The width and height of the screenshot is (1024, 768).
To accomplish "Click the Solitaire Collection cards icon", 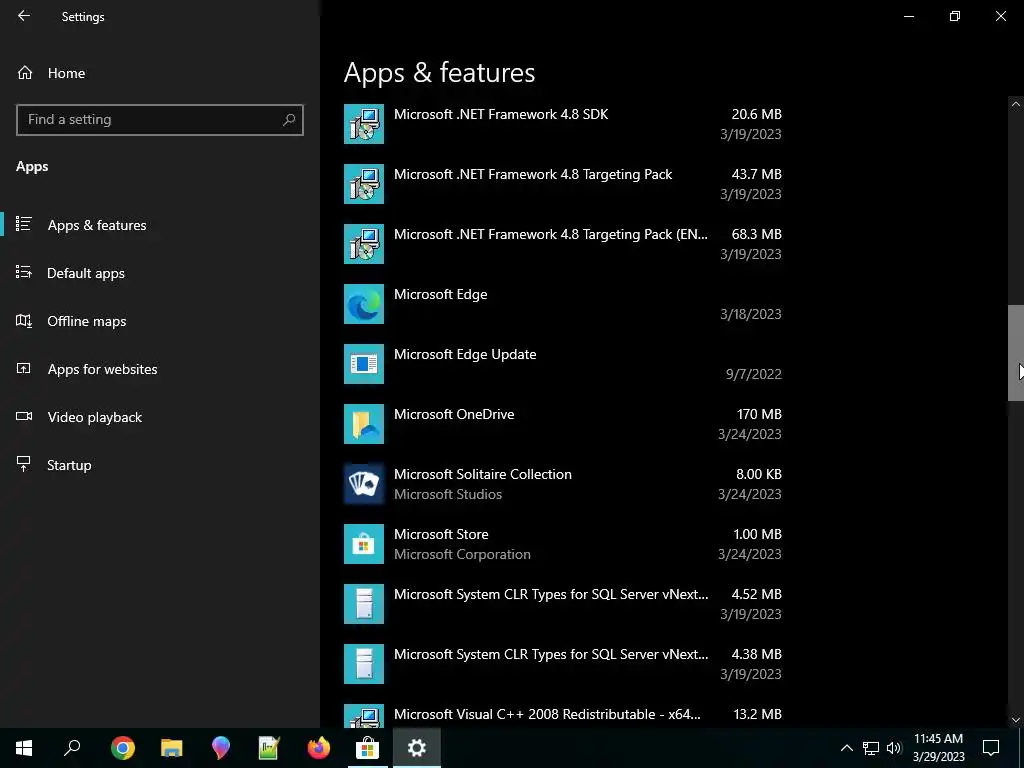I will coord(364,484).
